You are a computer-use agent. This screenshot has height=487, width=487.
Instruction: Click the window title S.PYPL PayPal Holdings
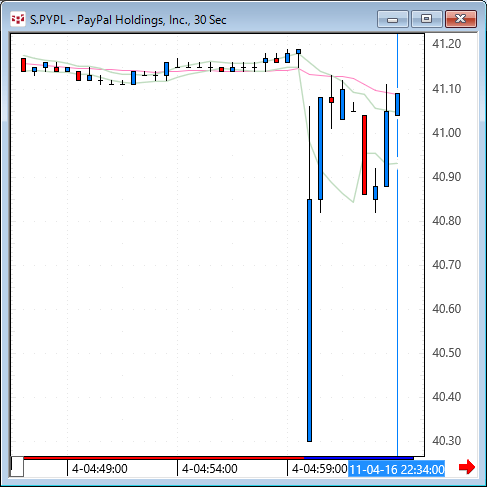click(x=128, y=20)
